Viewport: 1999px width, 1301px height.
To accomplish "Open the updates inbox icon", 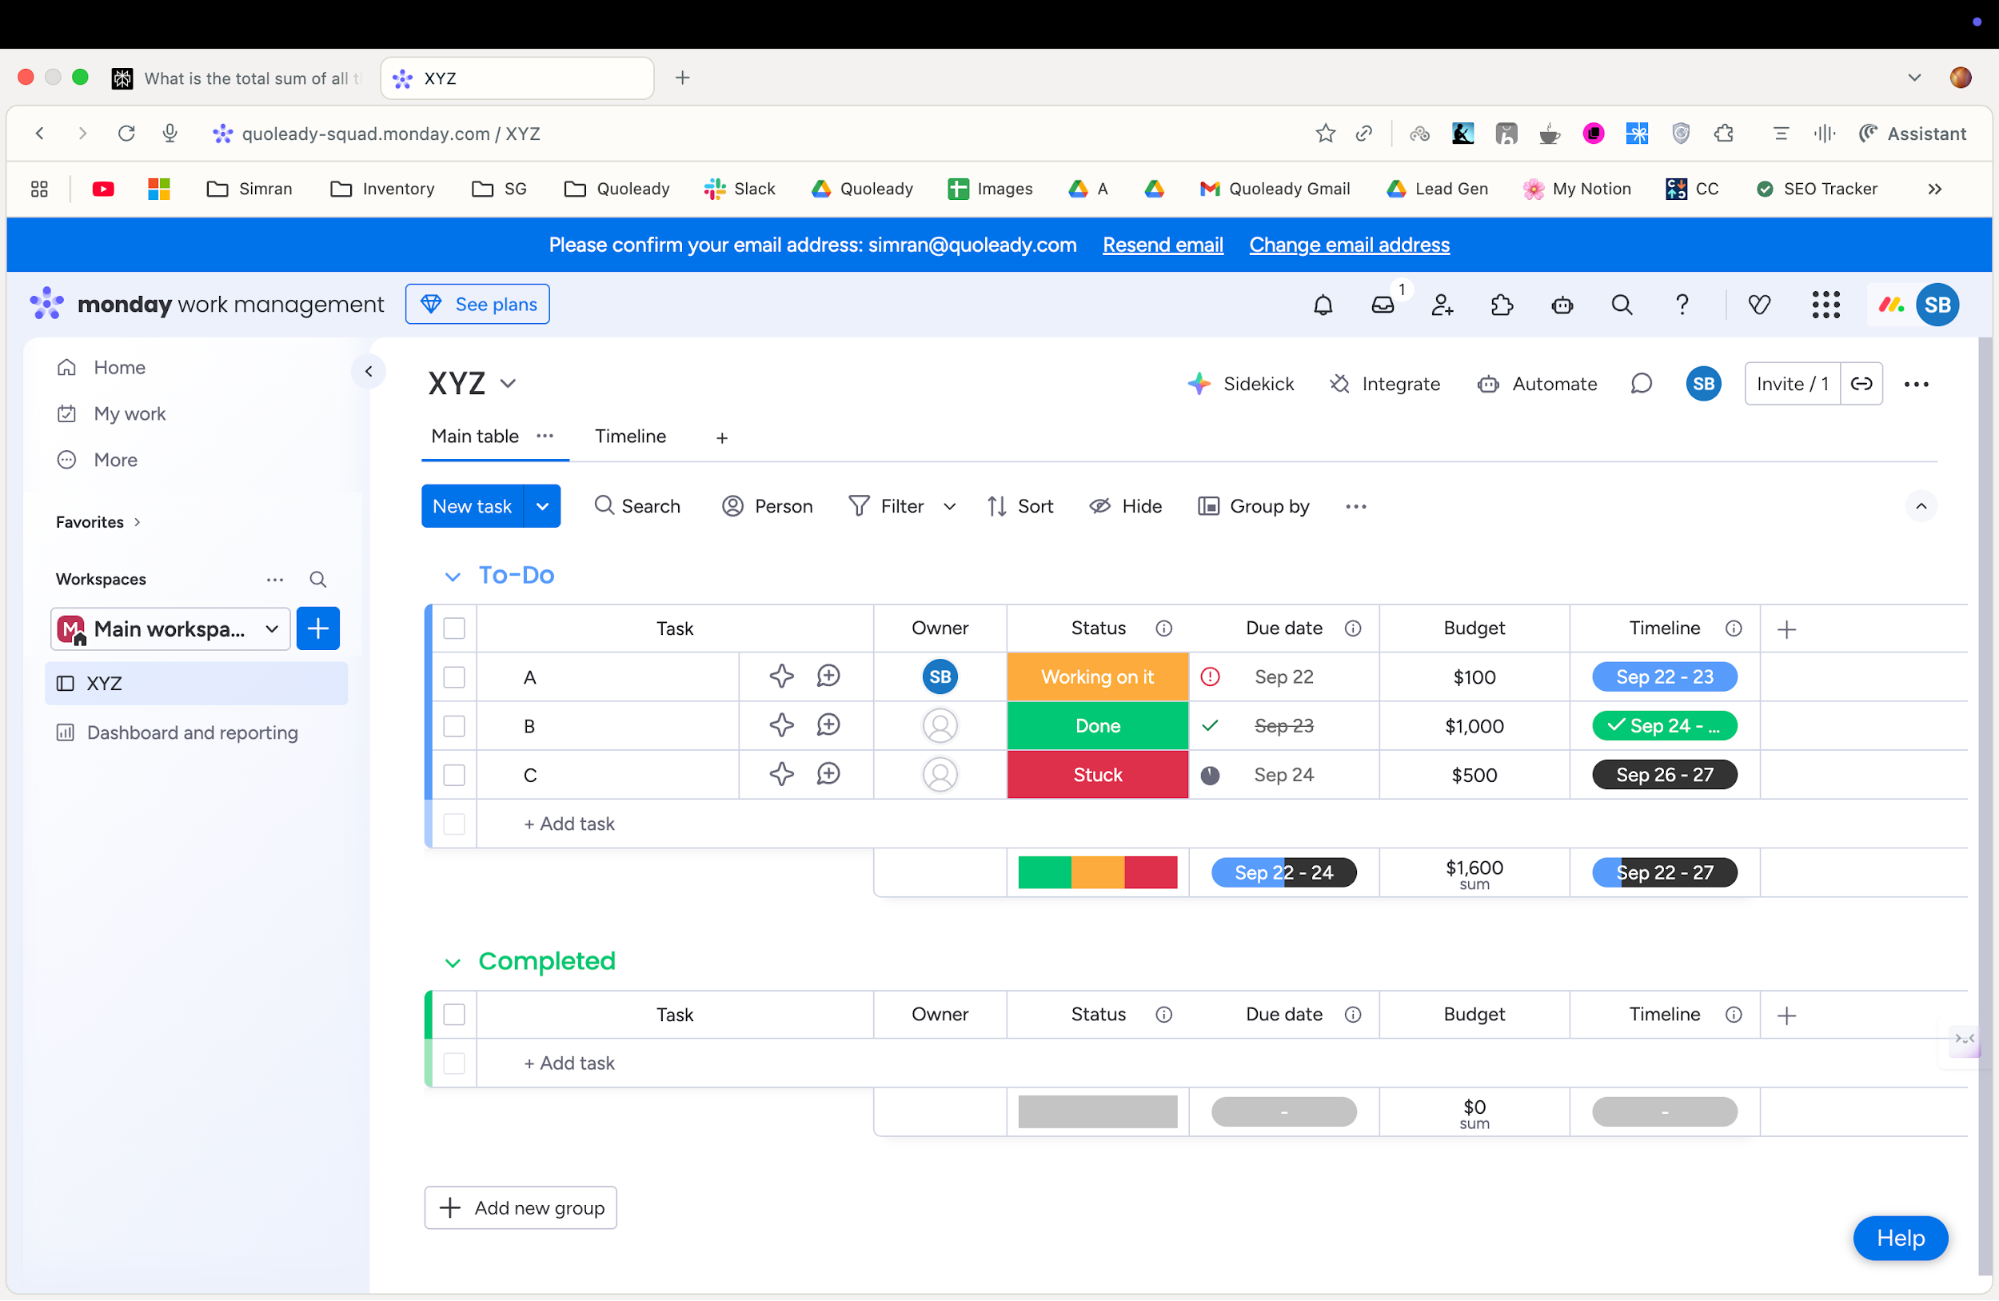I will [x=1382, y=305].
